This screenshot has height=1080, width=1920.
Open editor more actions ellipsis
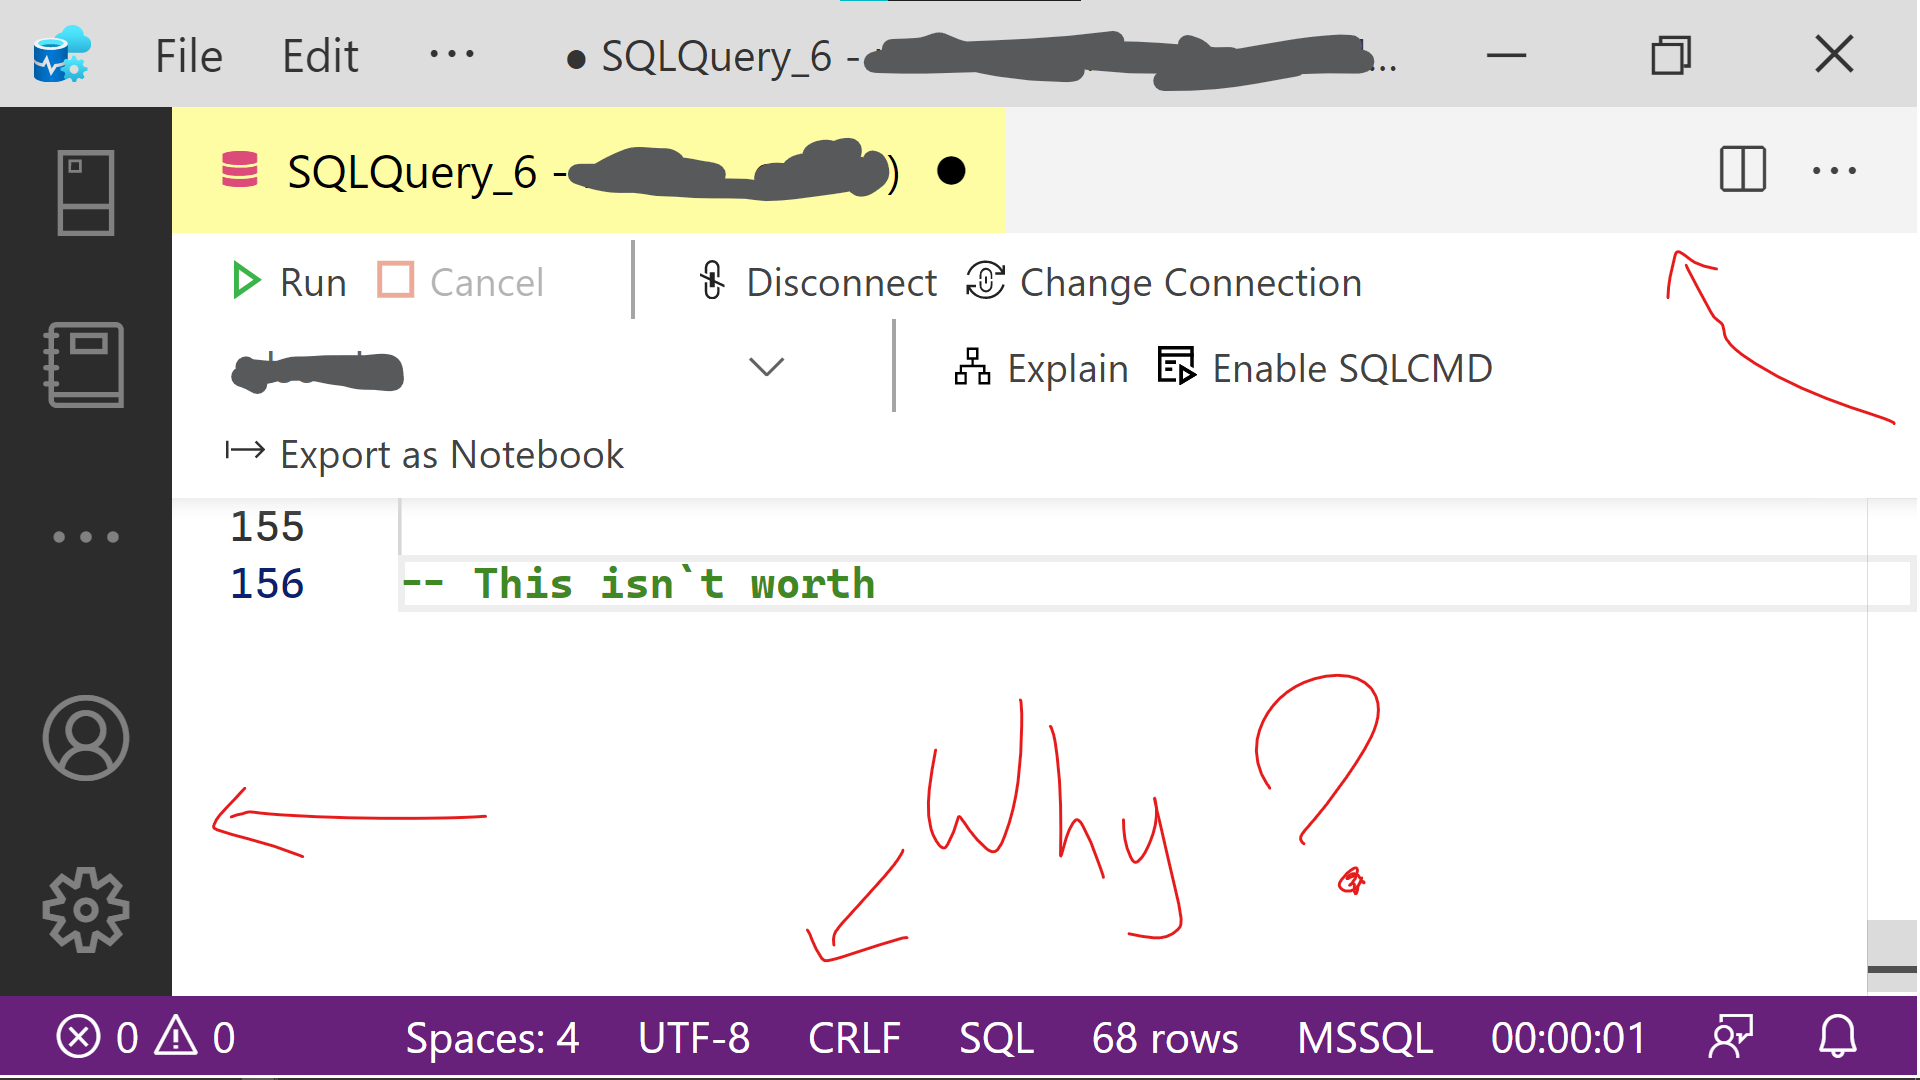point(1834,171)
